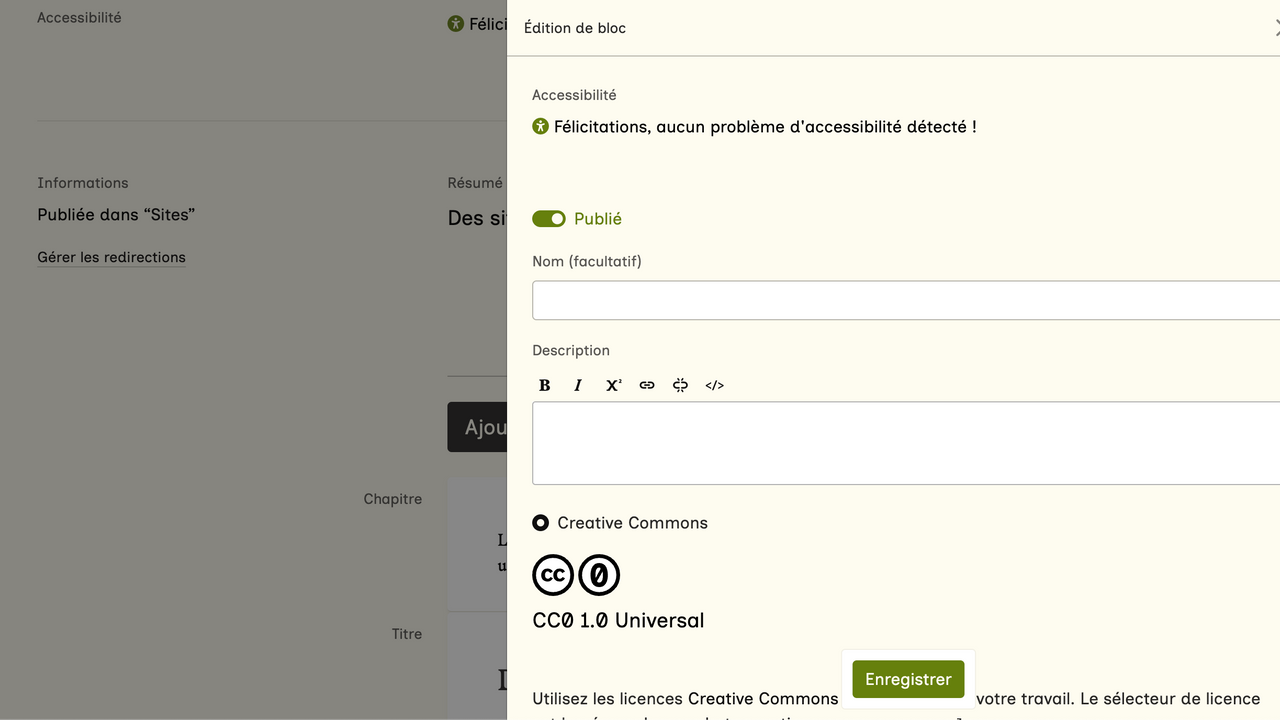Click the green accessibility icon in panel
Viewport: 1280px width, 720px height.
(x=541, y=126)
